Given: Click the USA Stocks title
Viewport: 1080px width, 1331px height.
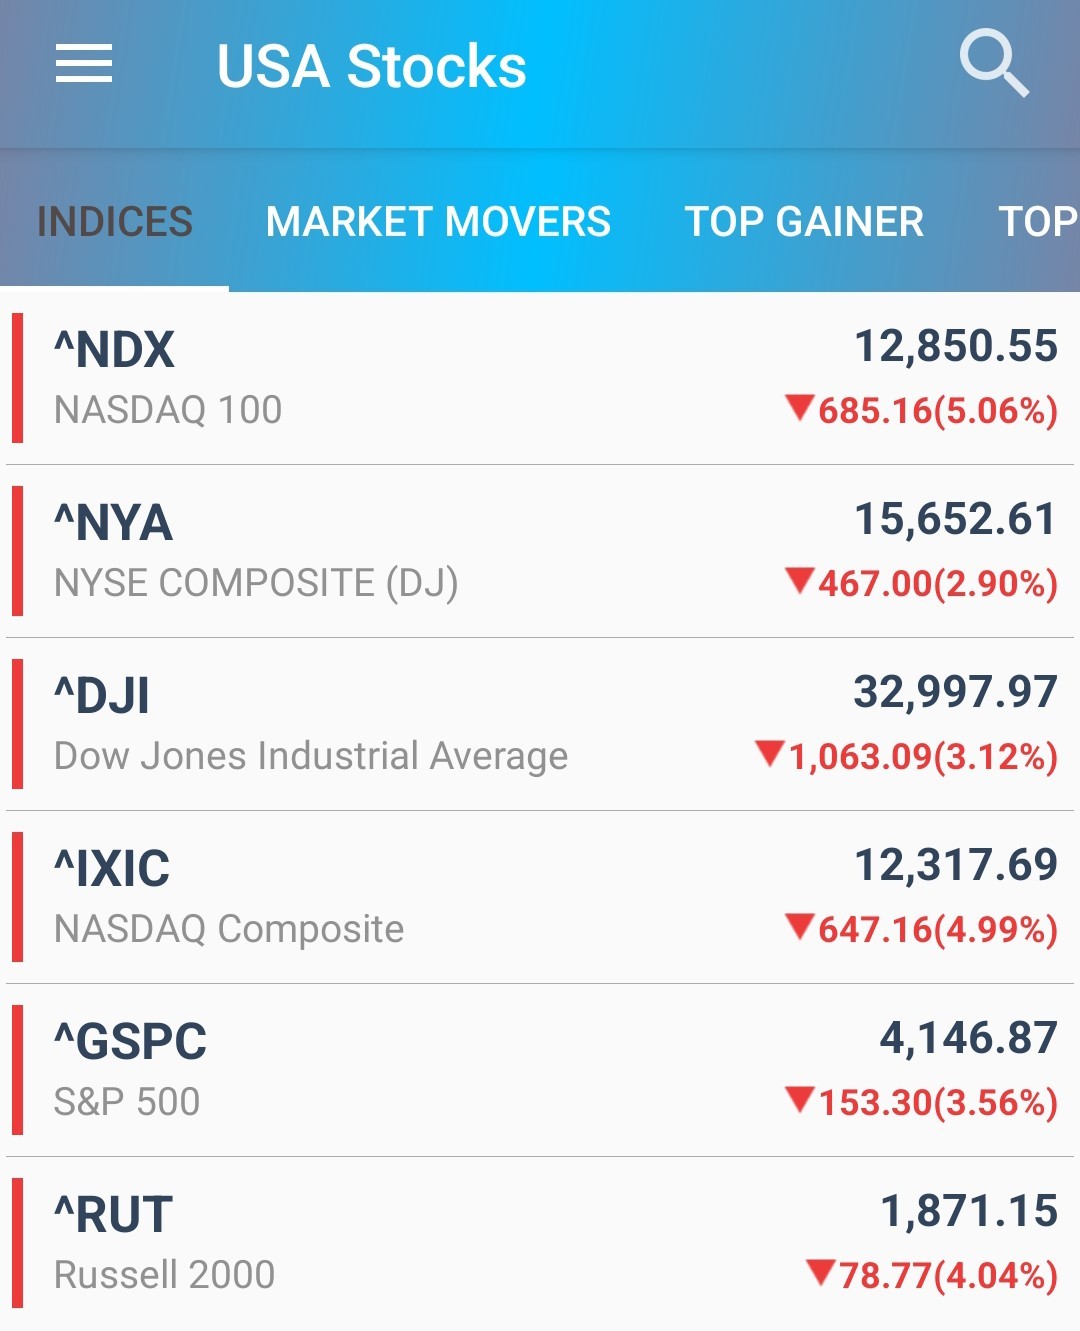Looking at the screenshot, I should coord(371,66).
